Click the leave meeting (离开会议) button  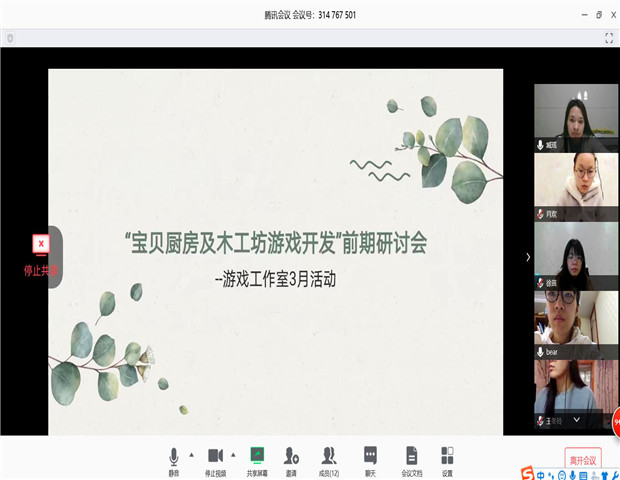(582, 459)
